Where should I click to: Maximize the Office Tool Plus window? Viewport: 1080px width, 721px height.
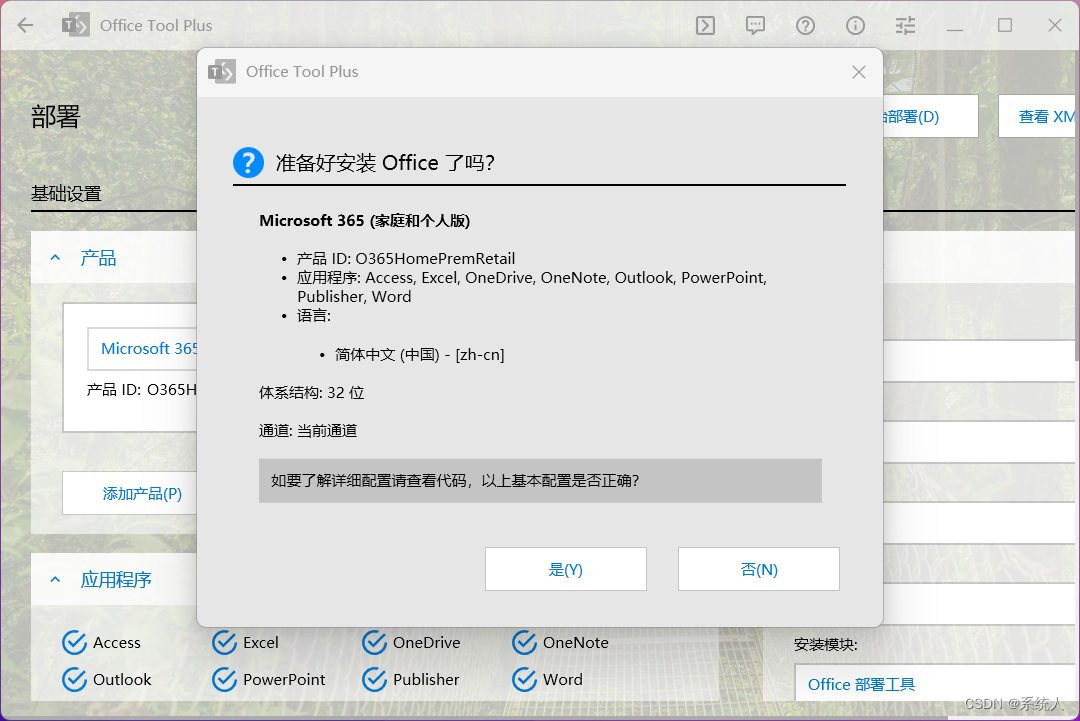1005,25
